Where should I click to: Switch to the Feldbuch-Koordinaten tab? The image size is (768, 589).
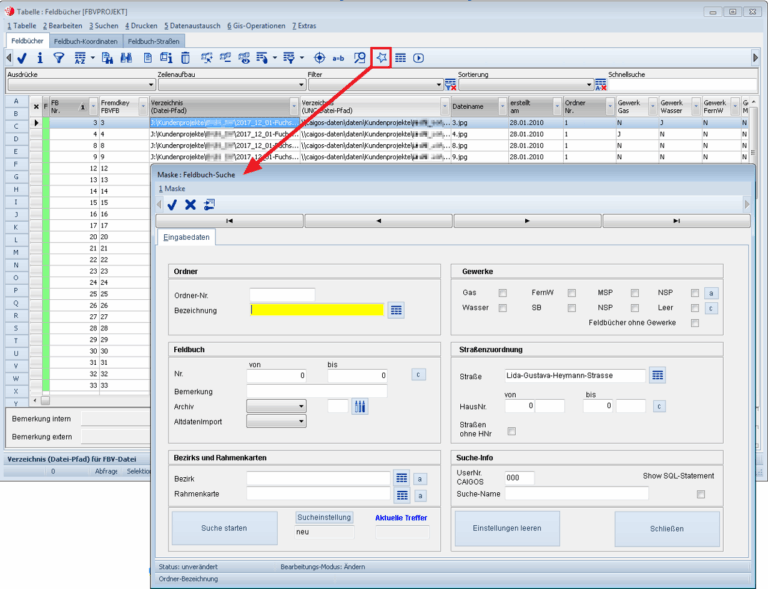(86, 41)
